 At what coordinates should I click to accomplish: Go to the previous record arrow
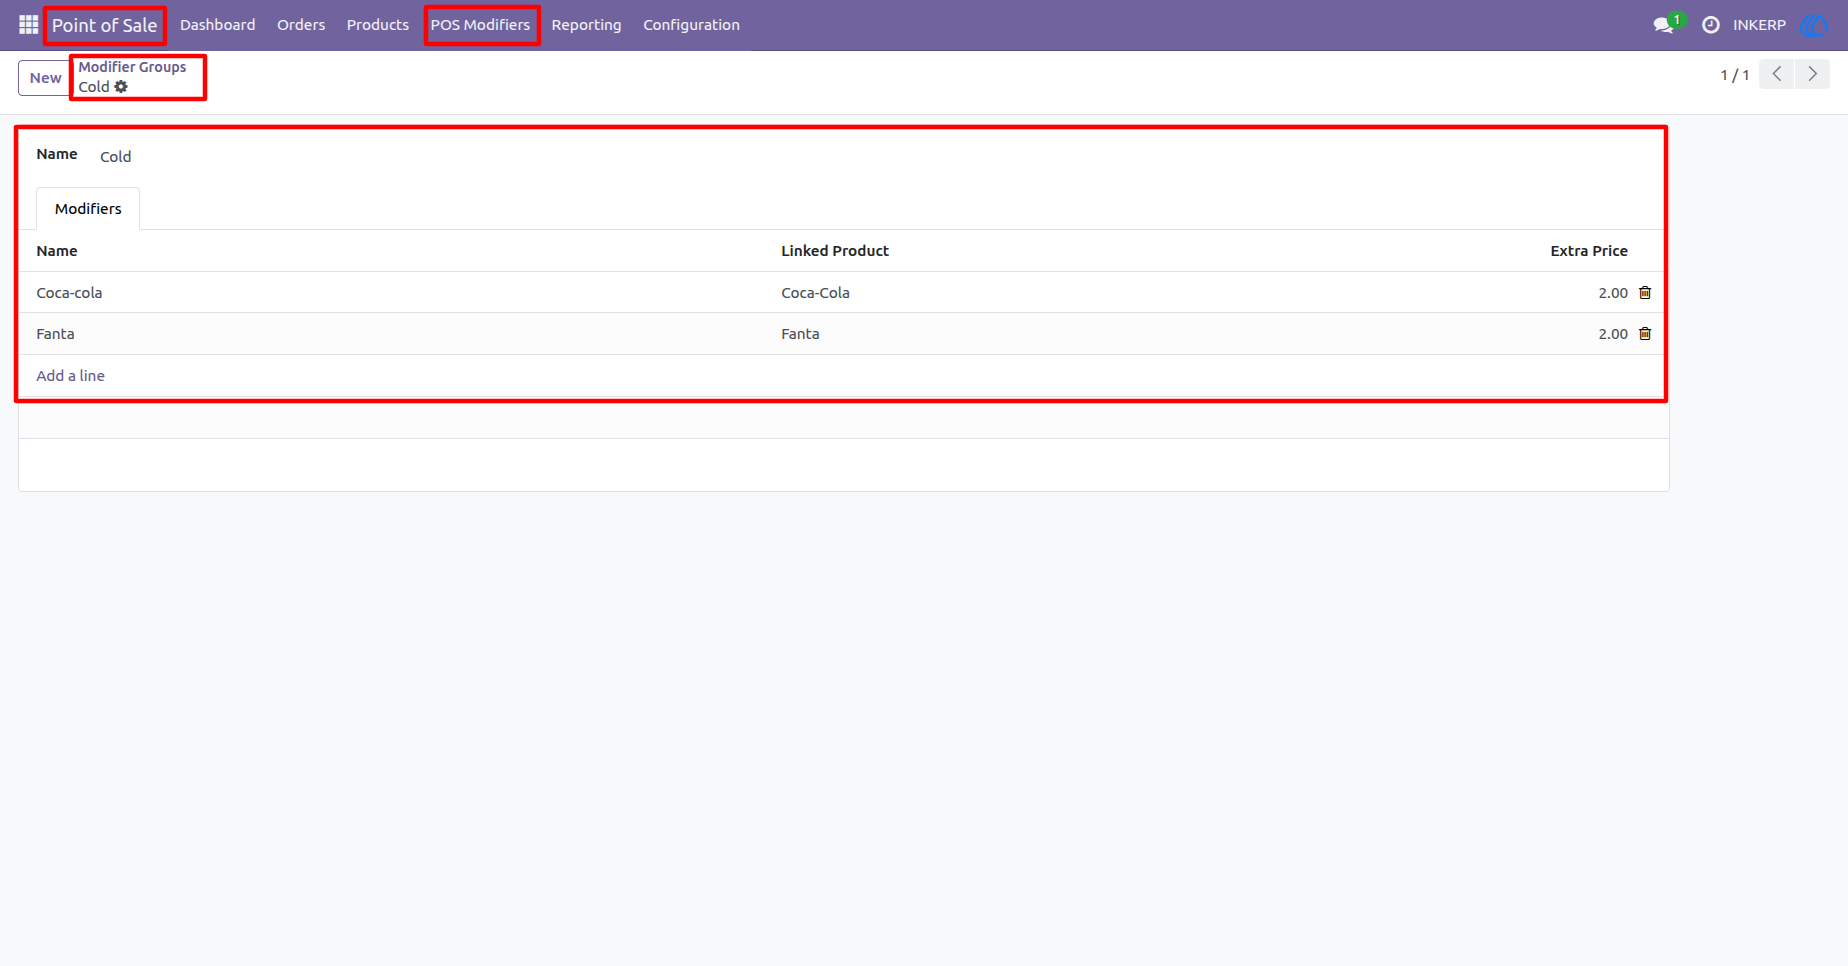point(1777,74)
